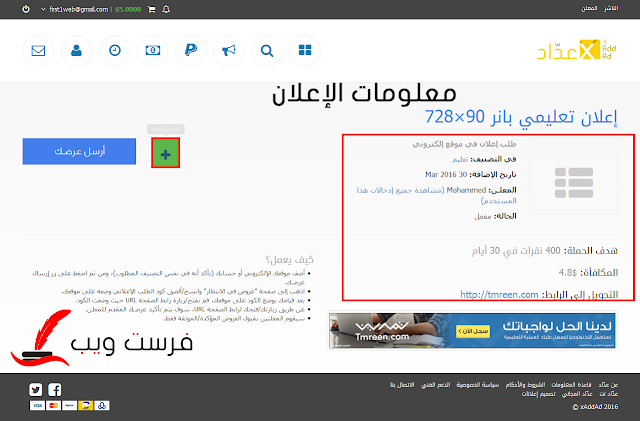The height and width of the screenshot is (421, 640).
Task: Click the yellow payment badge in footer
Action: click(x=86, y=405)
